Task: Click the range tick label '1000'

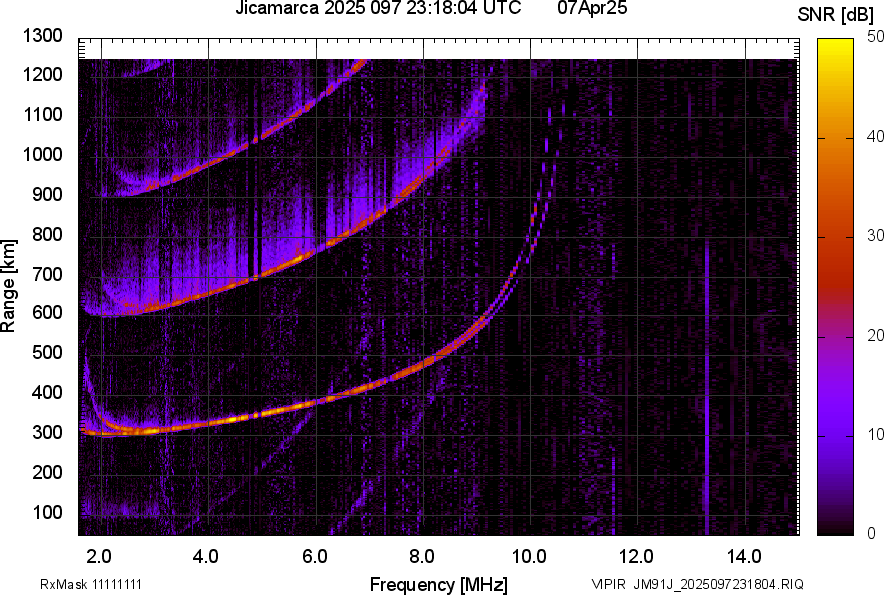Action: point(42,155)
